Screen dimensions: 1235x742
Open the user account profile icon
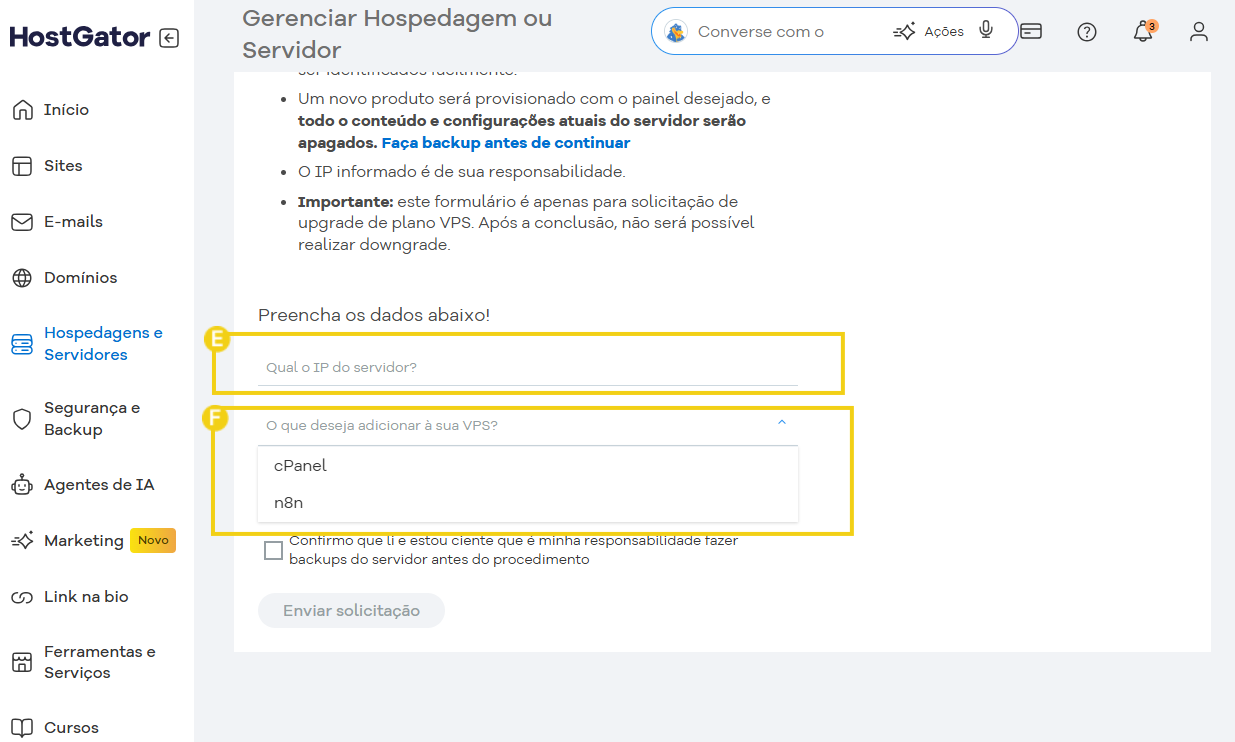tap(1198, 32)
